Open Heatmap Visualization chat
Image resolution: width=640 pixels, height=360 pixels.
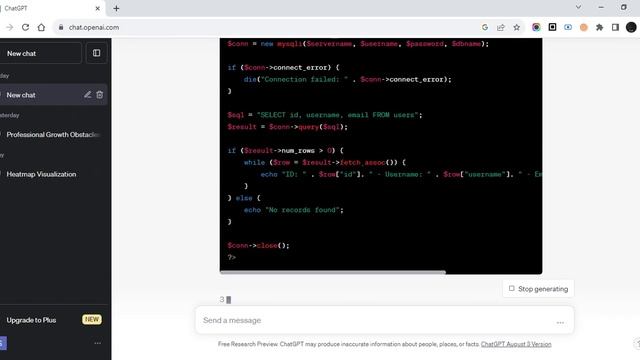point(41,174)
